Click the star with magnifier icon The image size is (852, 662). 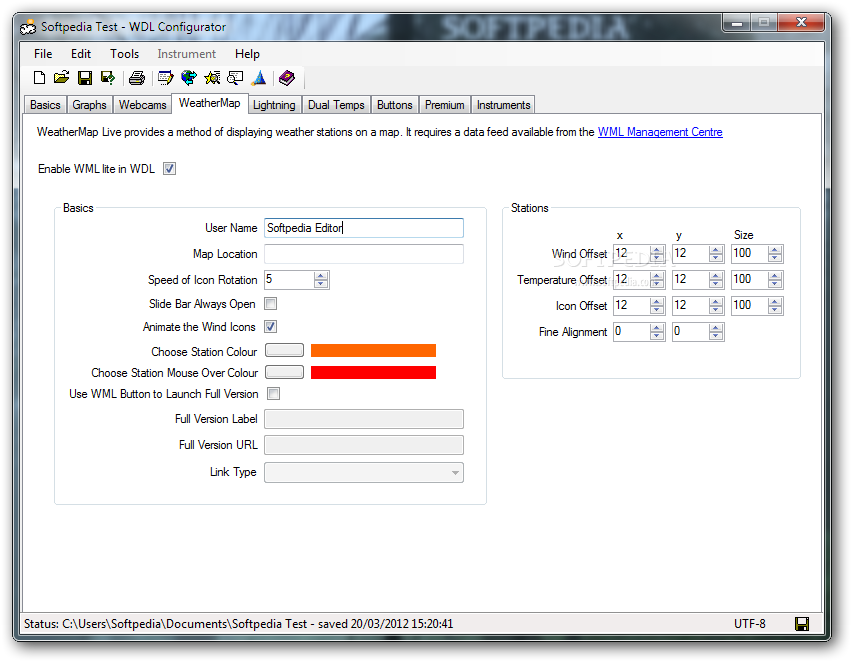pos(212,78)
